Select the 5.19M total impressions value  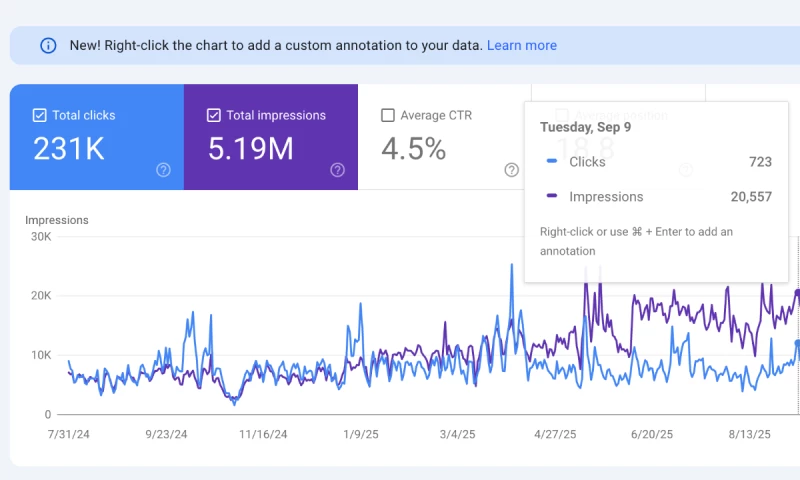tap(250, 149)
